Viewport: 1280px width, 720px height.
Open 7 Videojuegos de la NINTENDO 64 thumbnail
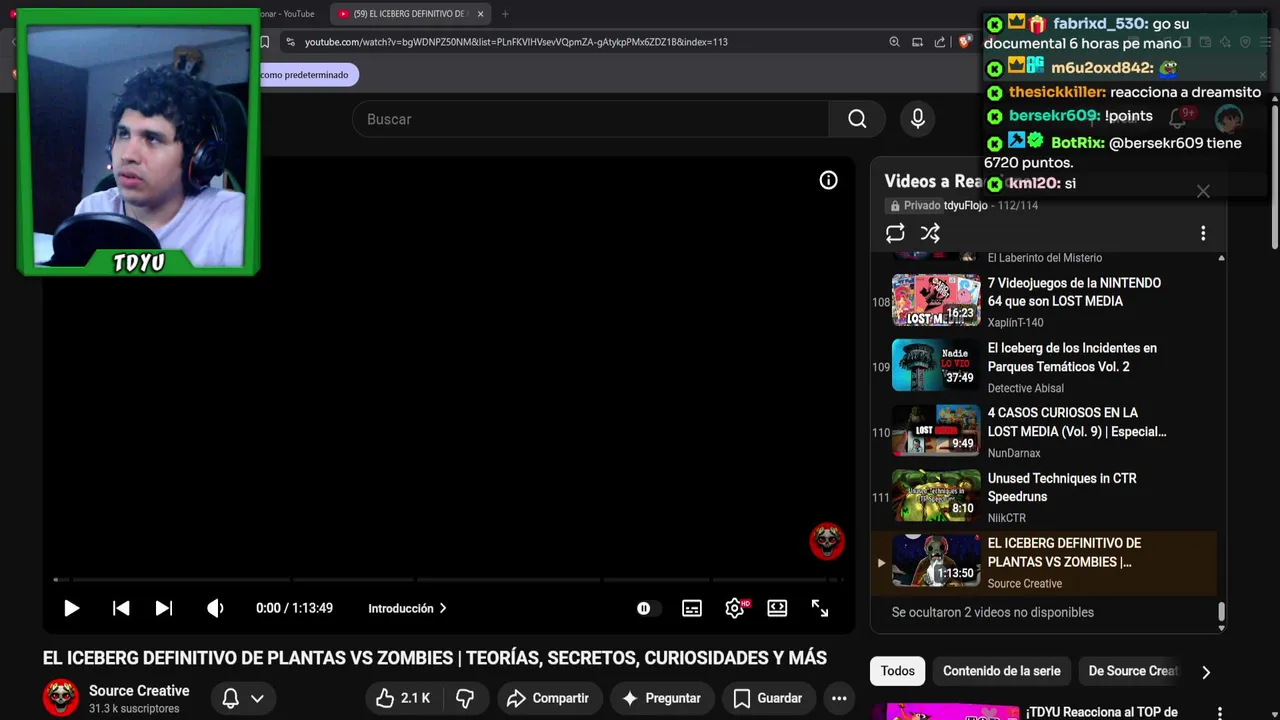click(936, 300)
